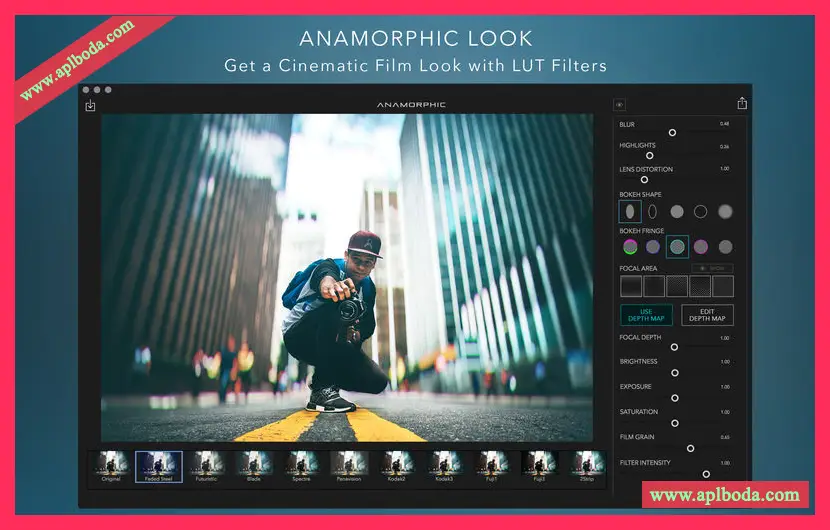Click the Film Grain slider handle
830x530 pixels.
coord(690,448)
